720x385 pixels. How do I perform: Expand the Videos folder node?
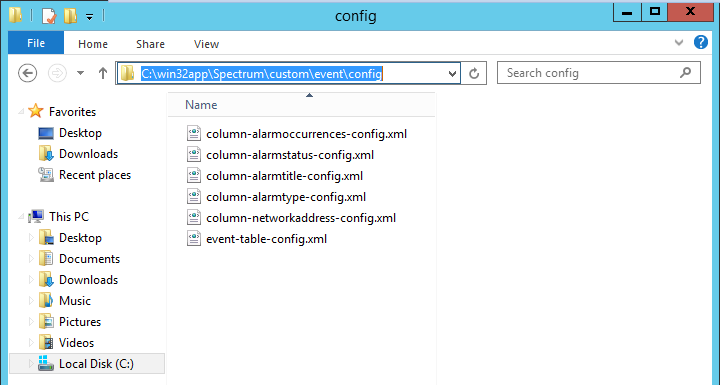coord(31,343)
